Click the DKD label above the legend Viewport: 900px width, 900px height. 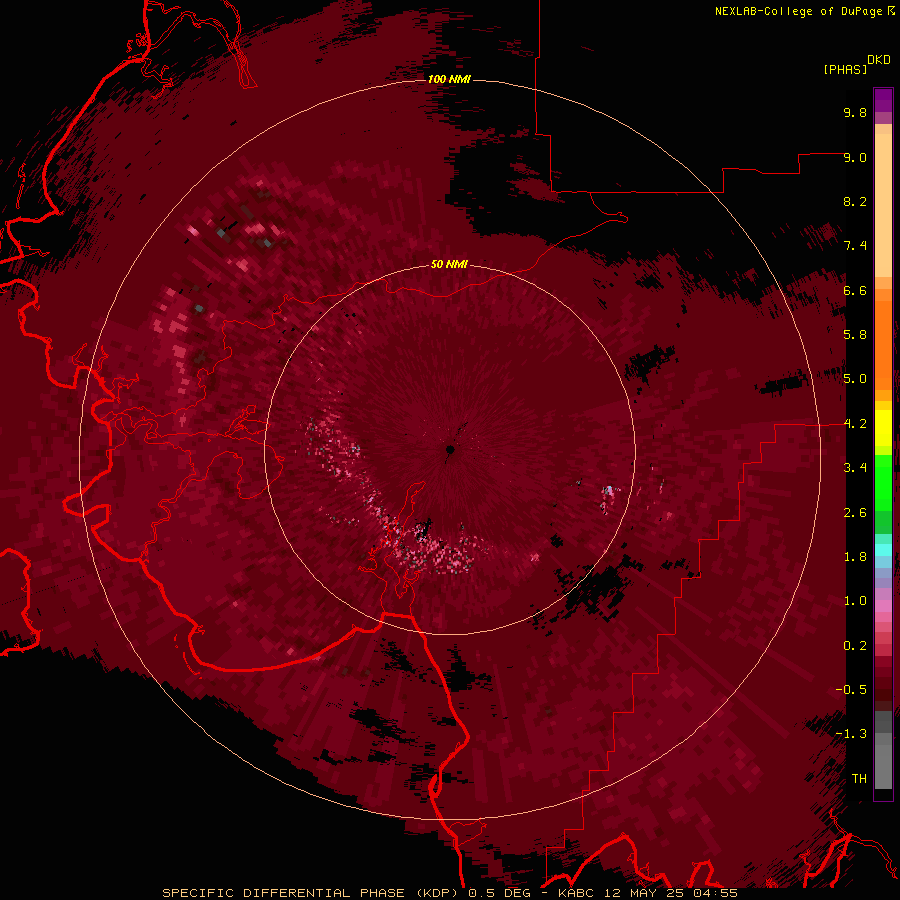[x=879, y=60]
